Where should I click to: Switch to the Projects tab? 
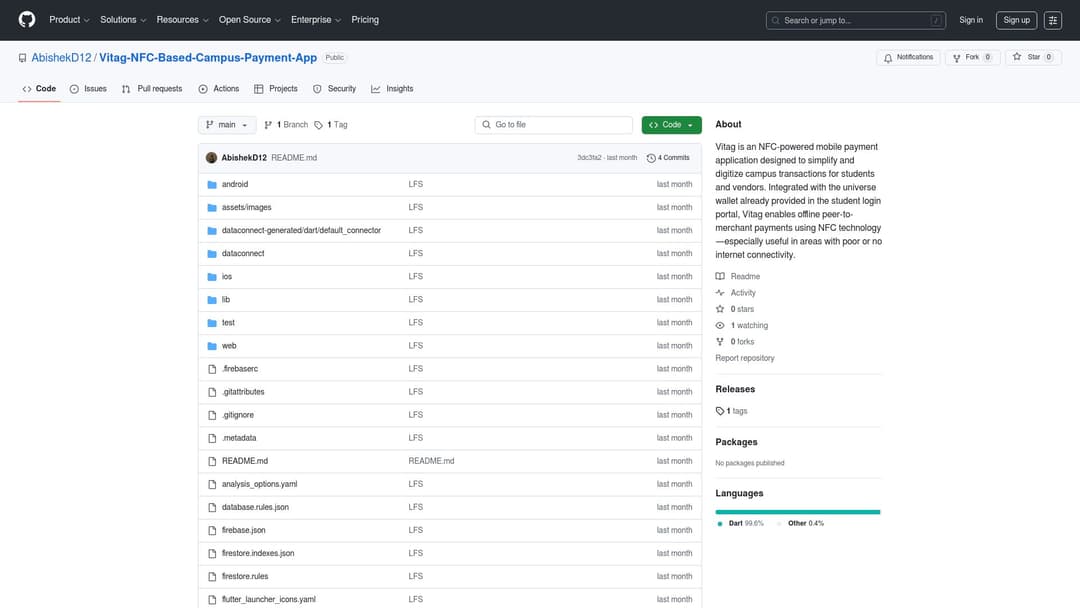[x=276, y=89]
